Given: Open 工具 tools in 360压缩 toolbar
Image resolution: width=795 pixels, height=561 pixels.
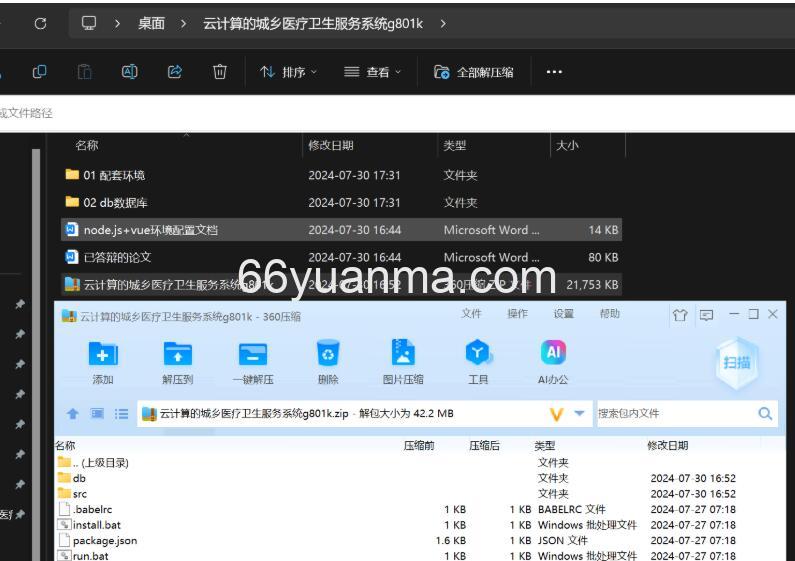Looking at the screenshot, I should point(478,362).
